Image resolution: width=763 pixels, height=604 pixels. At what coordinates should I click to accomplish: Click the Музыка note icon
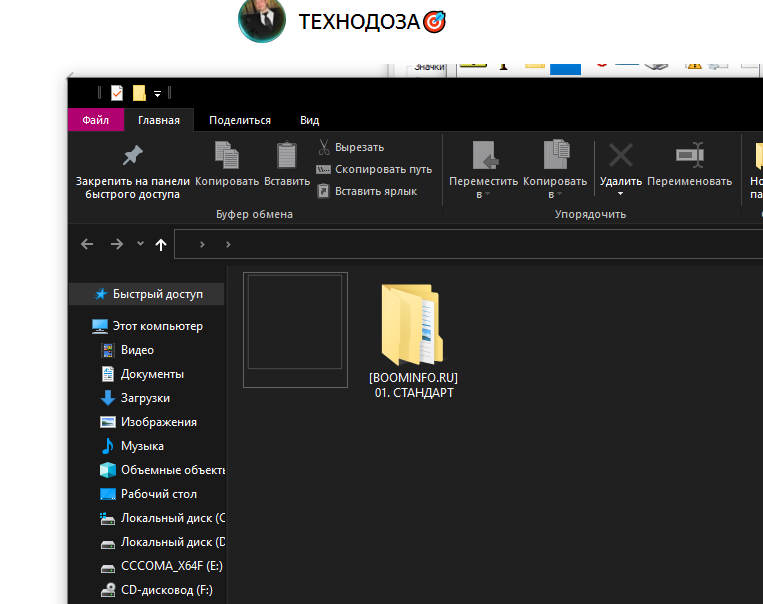[x=108, y=446]
